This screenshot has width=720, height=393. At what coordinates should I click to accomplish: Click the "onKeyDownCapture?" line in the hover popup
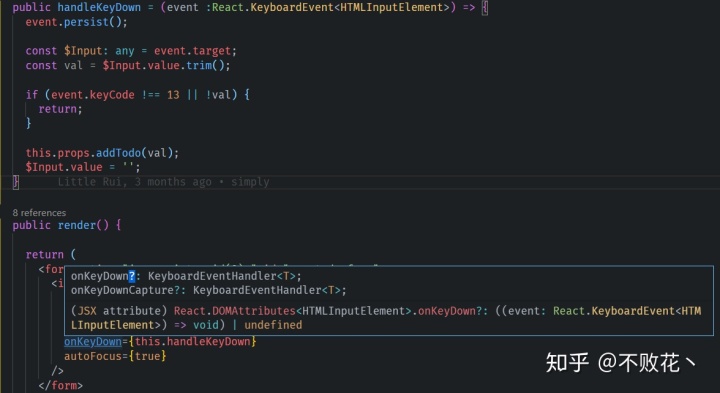coord(208,290)
